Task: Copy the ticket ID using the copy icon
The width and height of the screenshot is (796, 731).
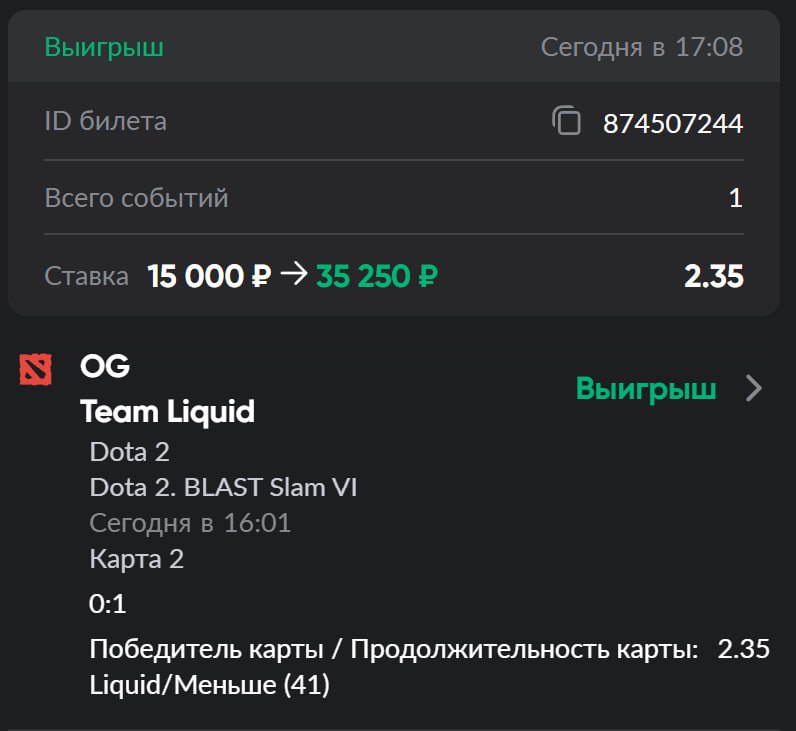Action: pos(566,122)
